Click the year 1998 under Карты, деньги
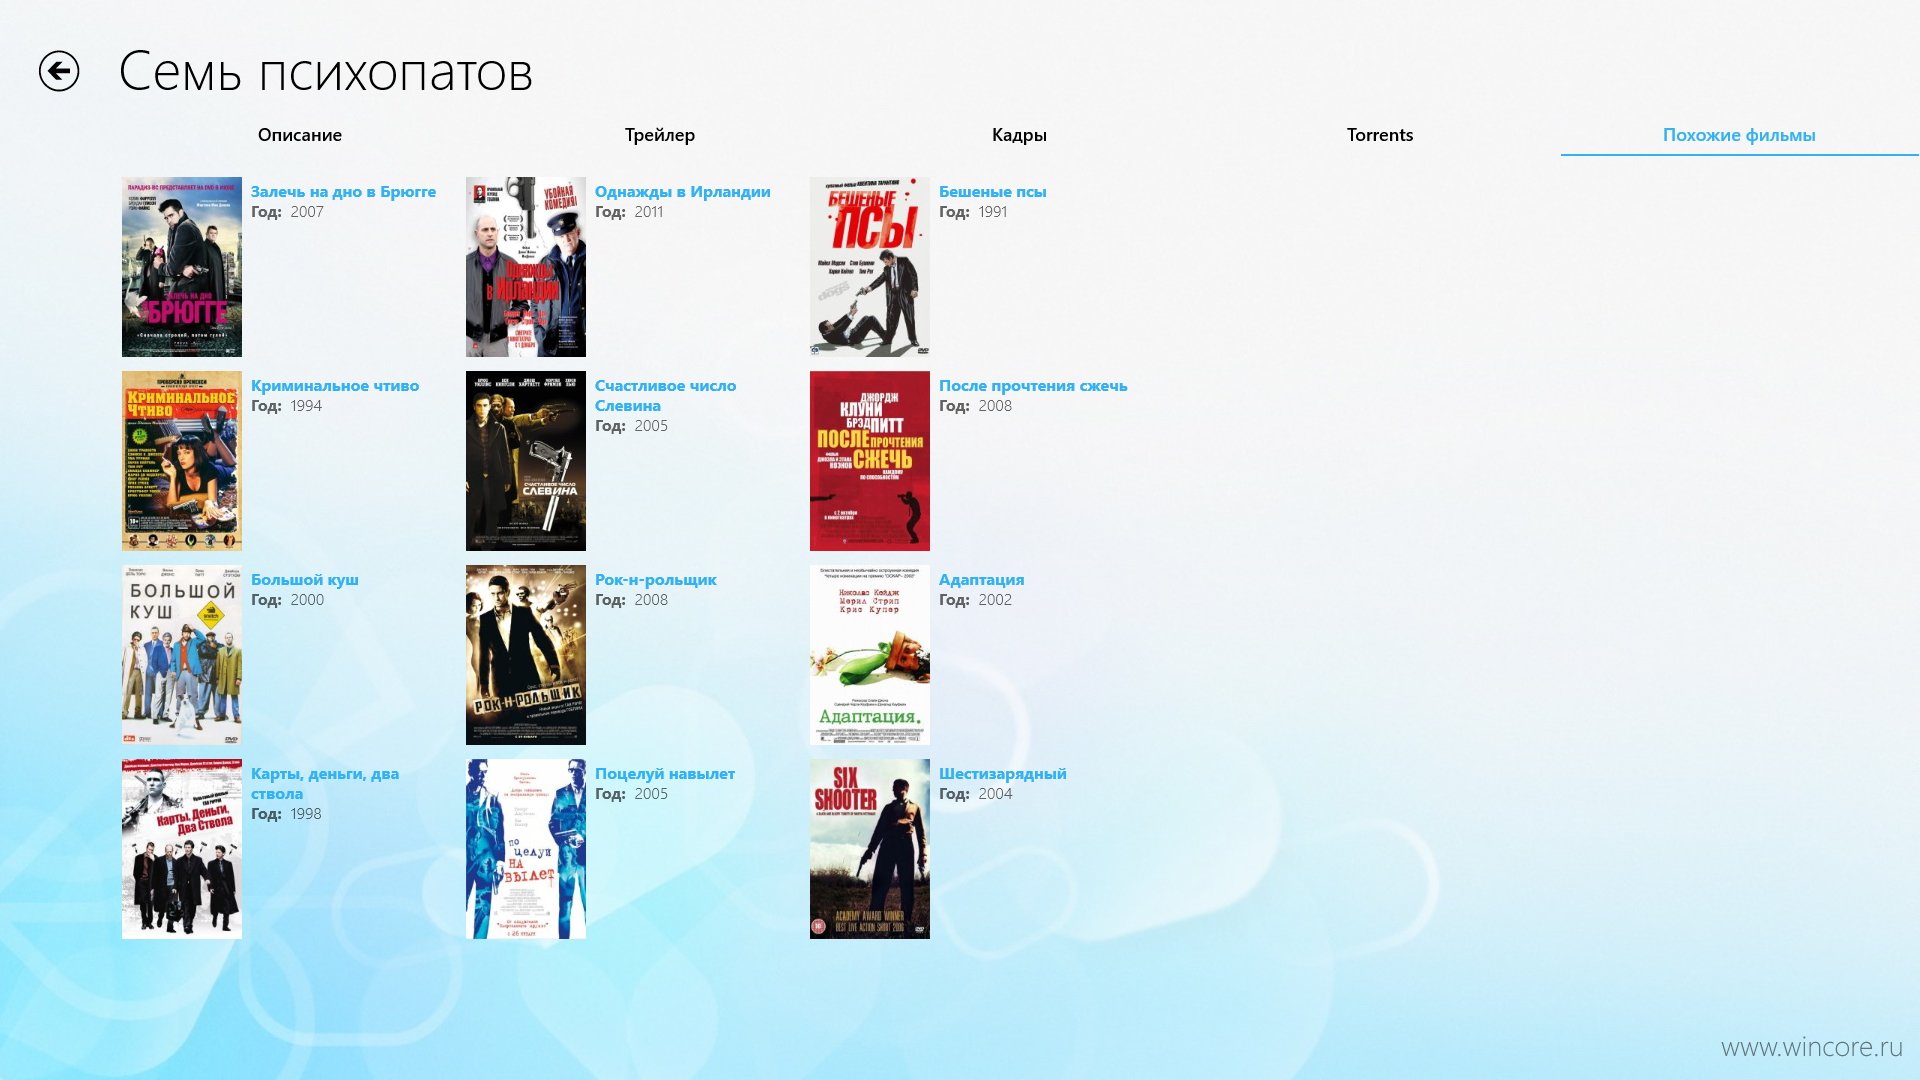Viewport: 1920px width, 1080px height. [306, 814]
